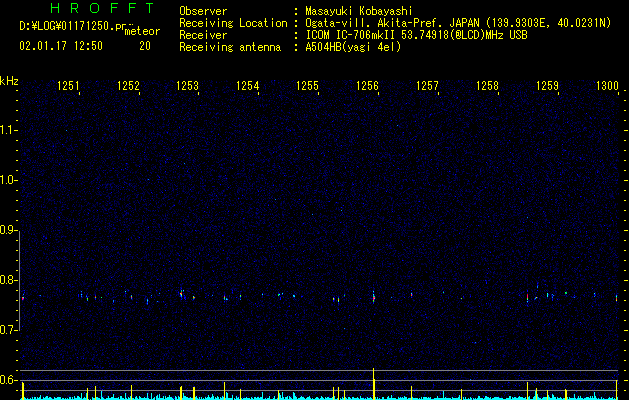Image resolution: width=629 pixels, height=400 pixels.
Task: Select the A504HB(yagi 4el) antenna text
Action: tap(353, 47)
